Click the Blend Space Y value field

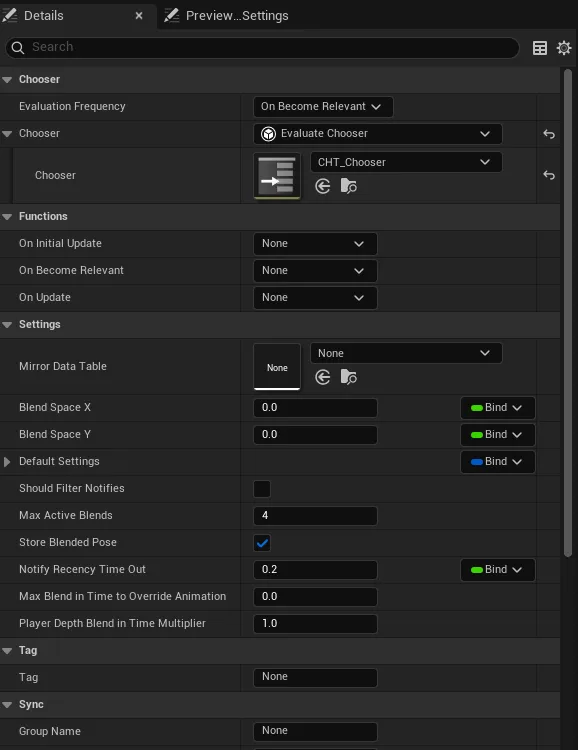[315, 435]
